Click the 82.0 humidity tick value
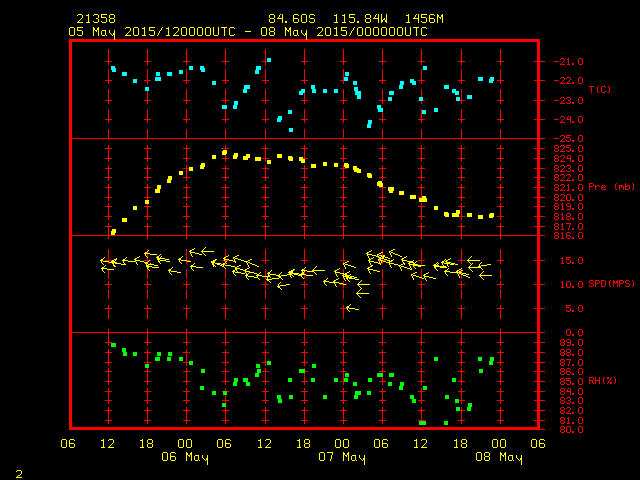This screenshot has height=480, width=640. click(x=571, y=411)
